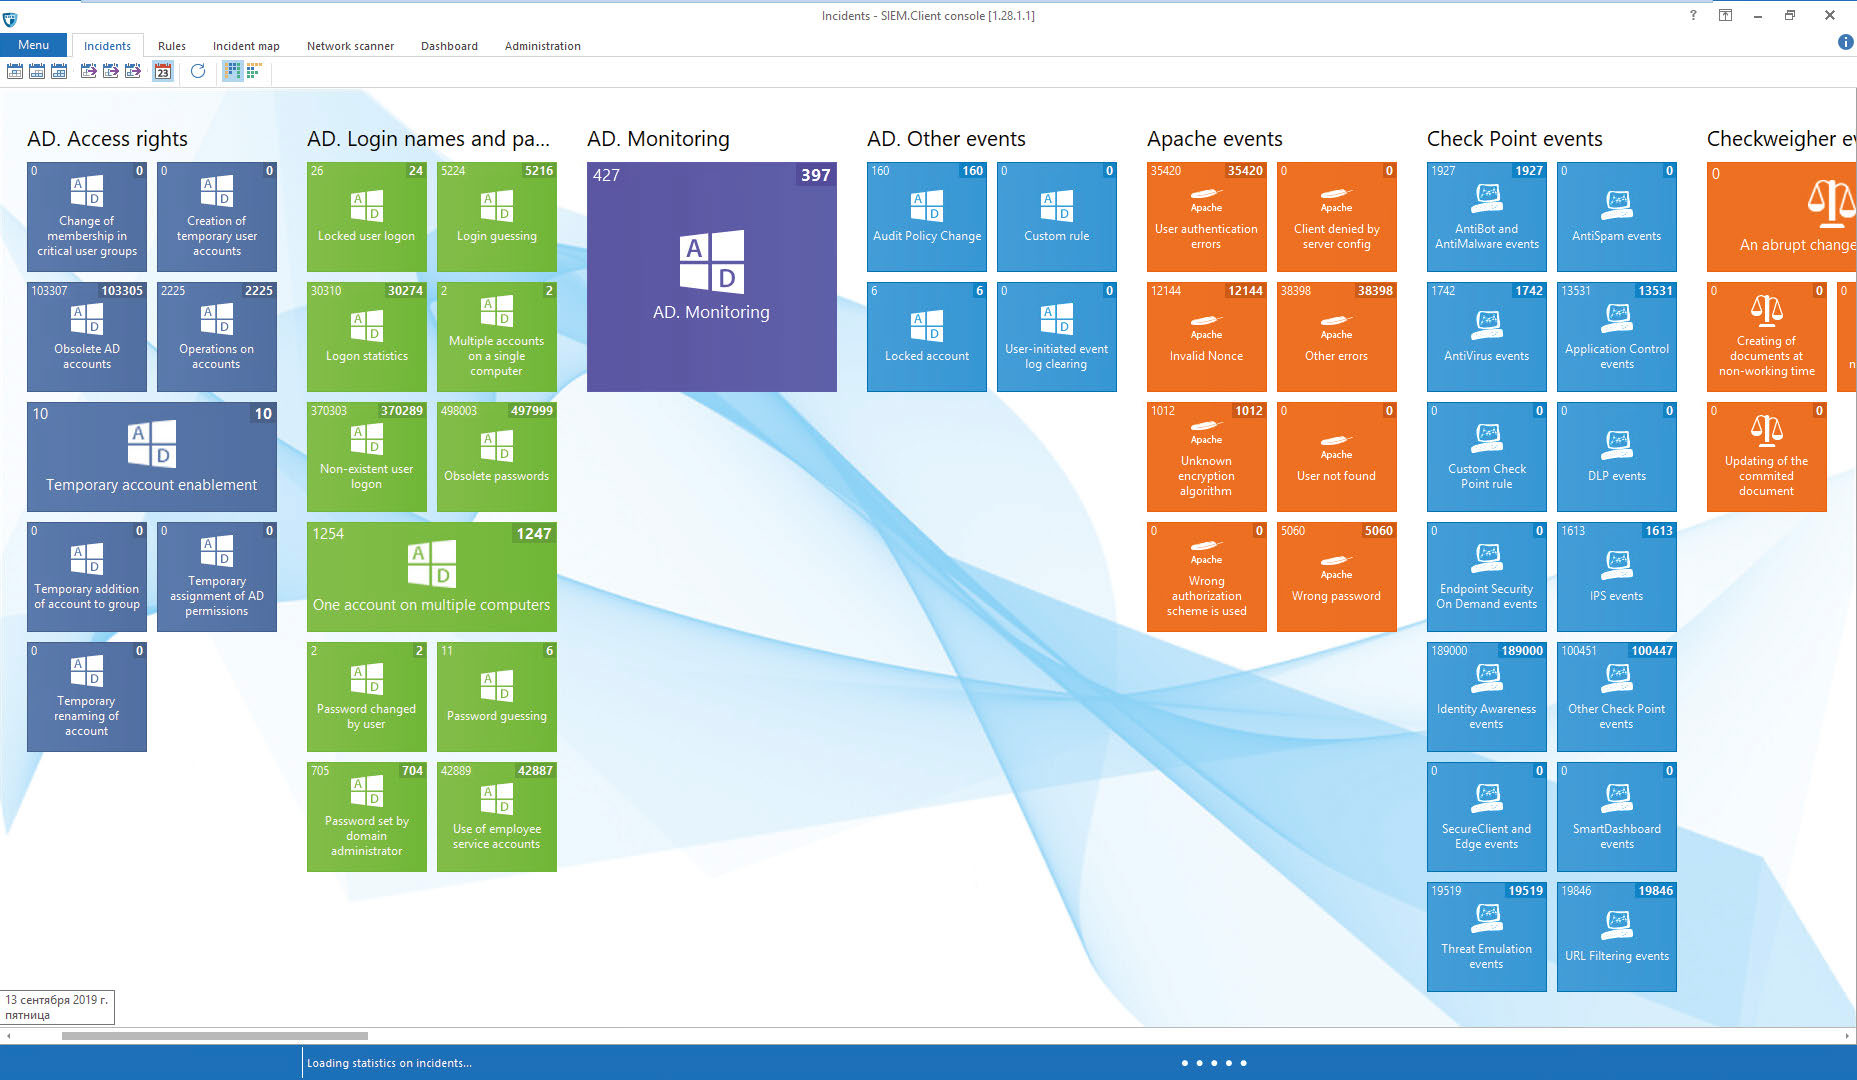Open Multiple accounts on a single computer tile
This screenshot has width=1857, height=1080.
[x=497, y=337]
